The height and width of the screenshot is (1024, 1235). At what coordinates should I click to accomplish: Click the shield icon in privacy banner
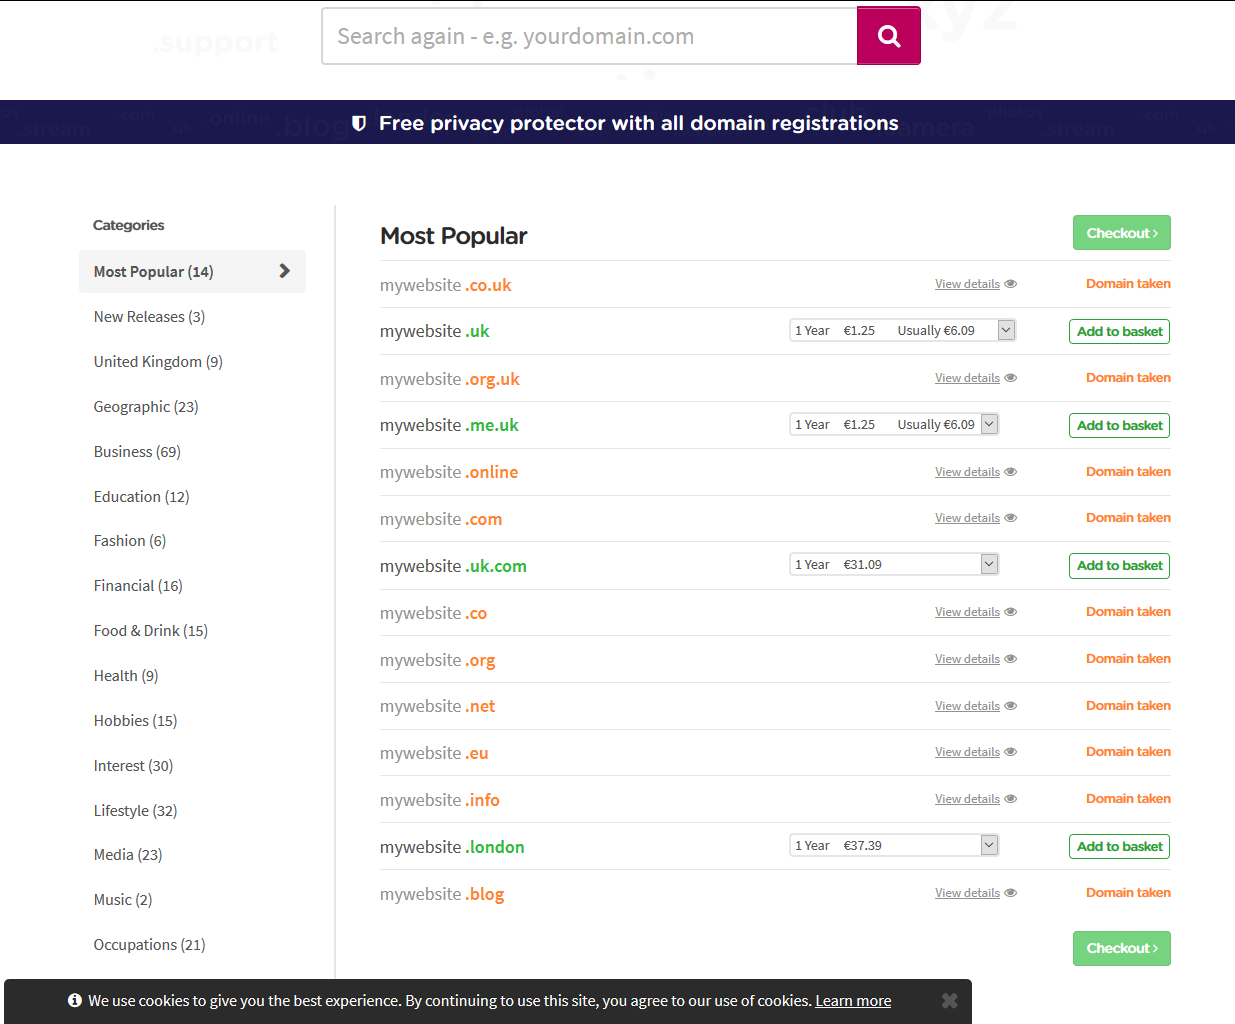tap(359, 123)
